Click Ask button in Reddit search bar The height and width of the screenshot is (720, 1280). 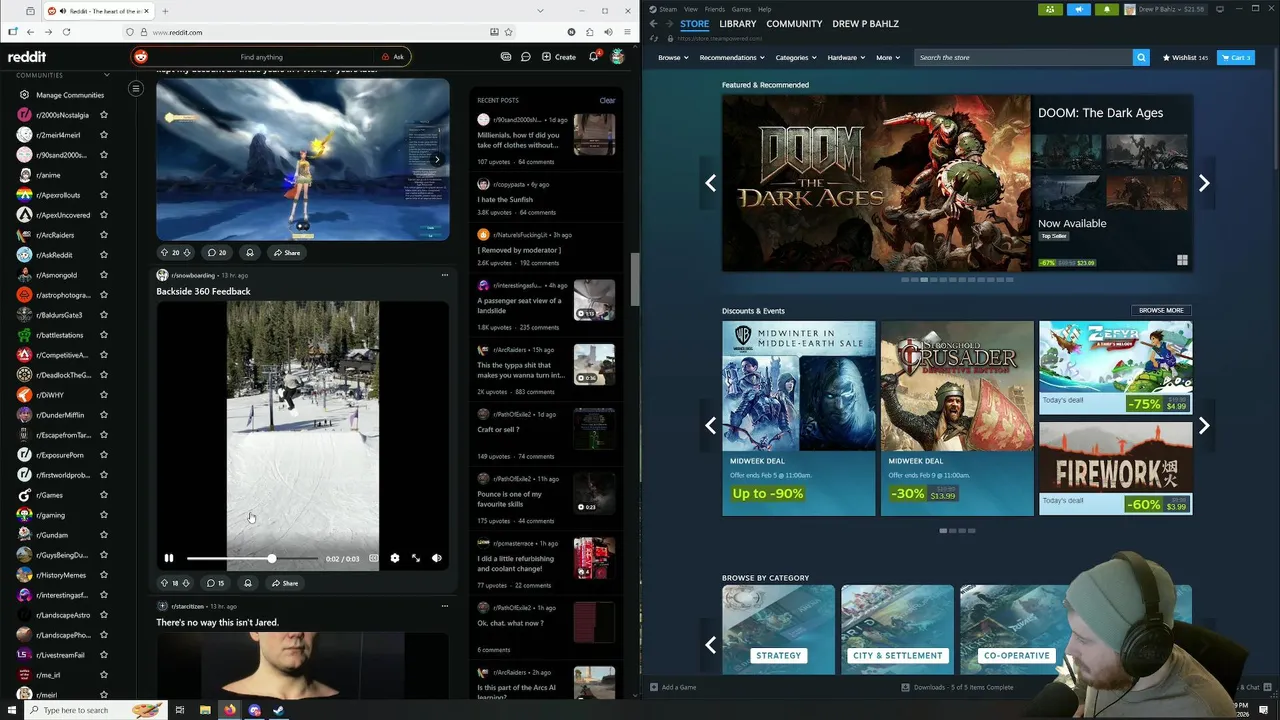pos(393,57)
